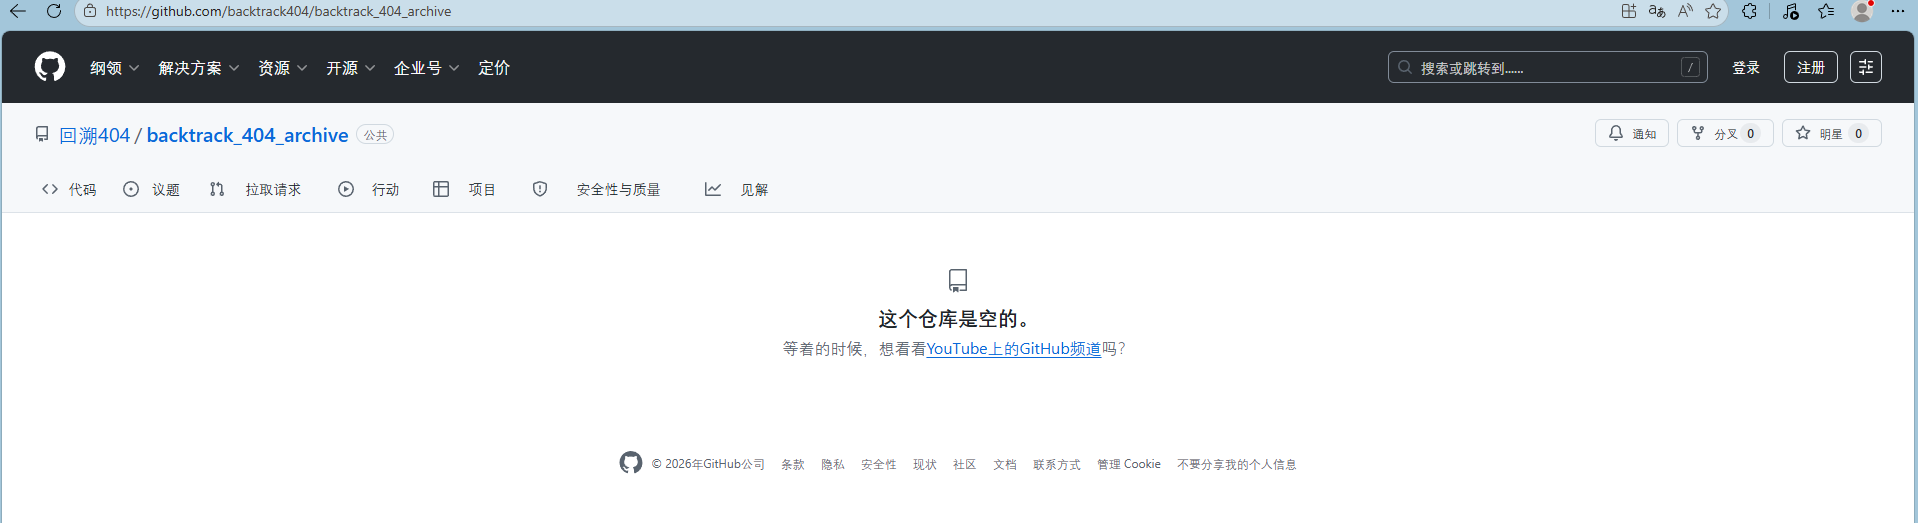Focus the 搜索或跳转到 search field

(1545, 68)
